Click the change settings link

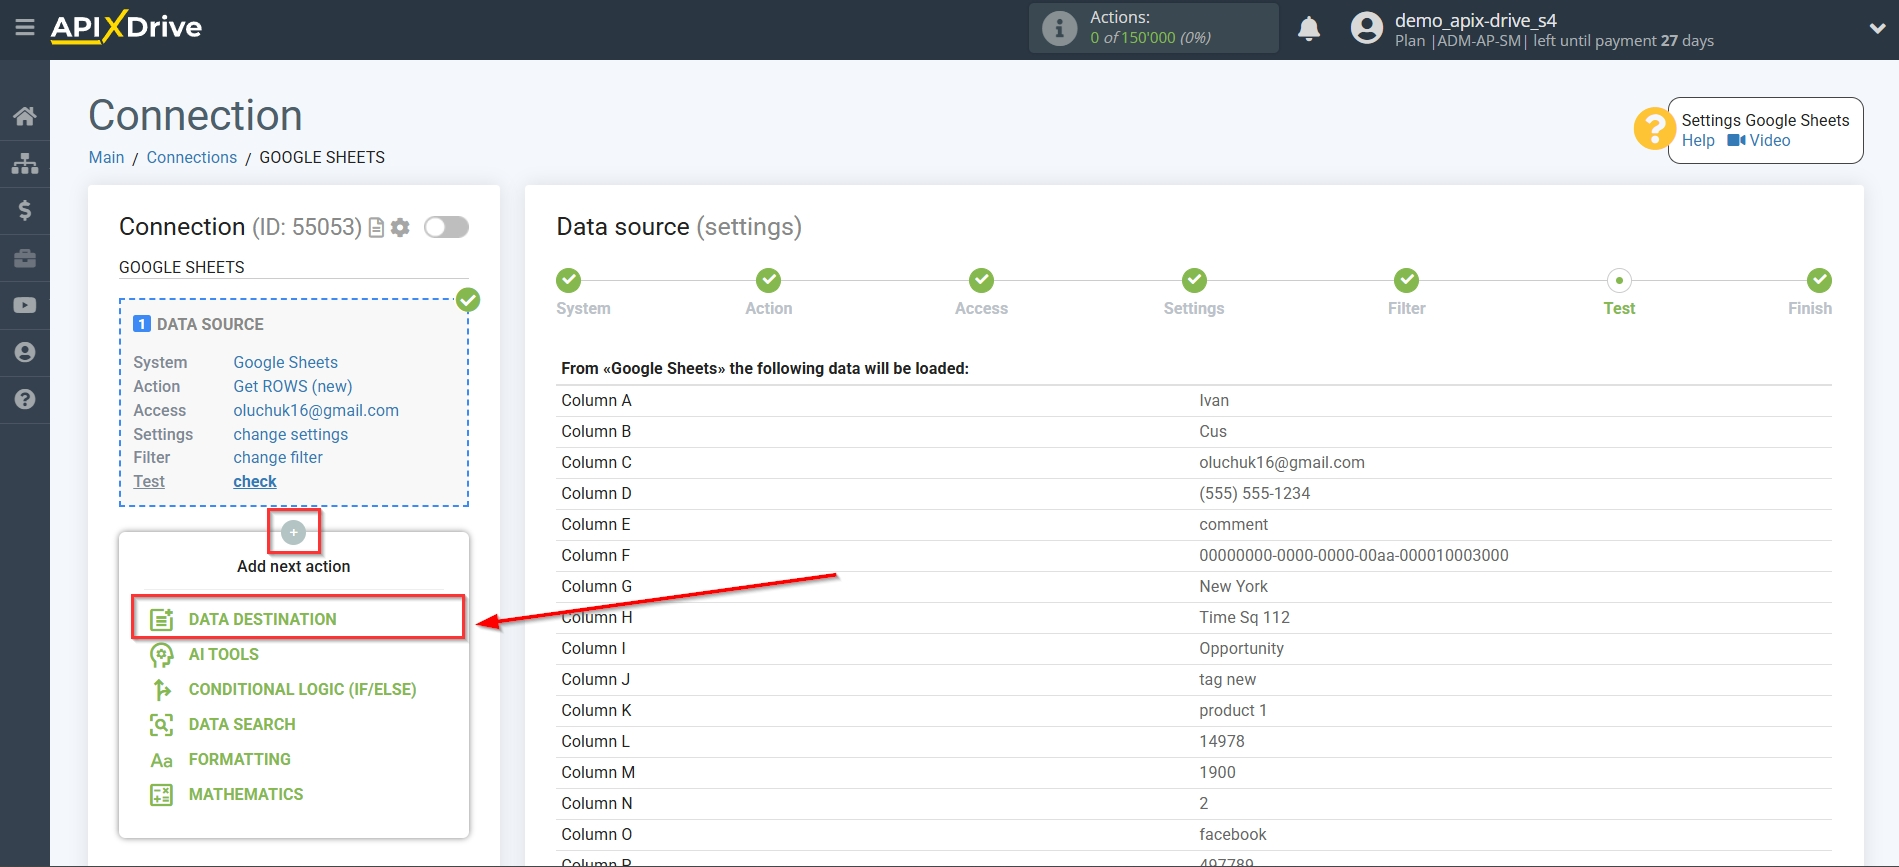pyautogui.click(x=291, y=435)
